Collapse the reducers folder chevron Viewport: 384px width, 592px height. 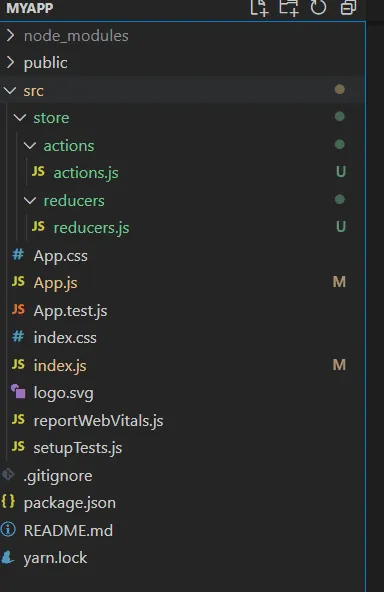(x=30, y=200)
